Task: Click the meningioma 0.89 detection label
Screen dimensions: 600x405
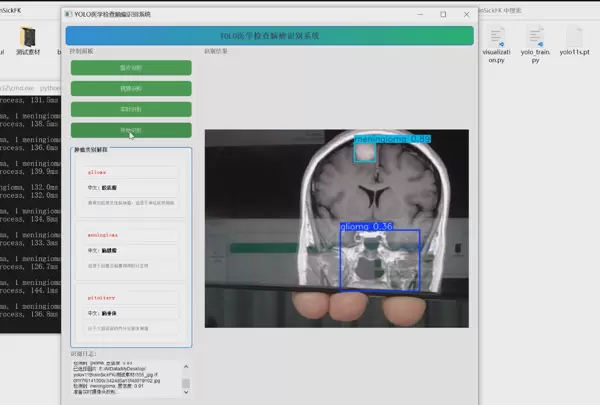Action: [393, 139]
